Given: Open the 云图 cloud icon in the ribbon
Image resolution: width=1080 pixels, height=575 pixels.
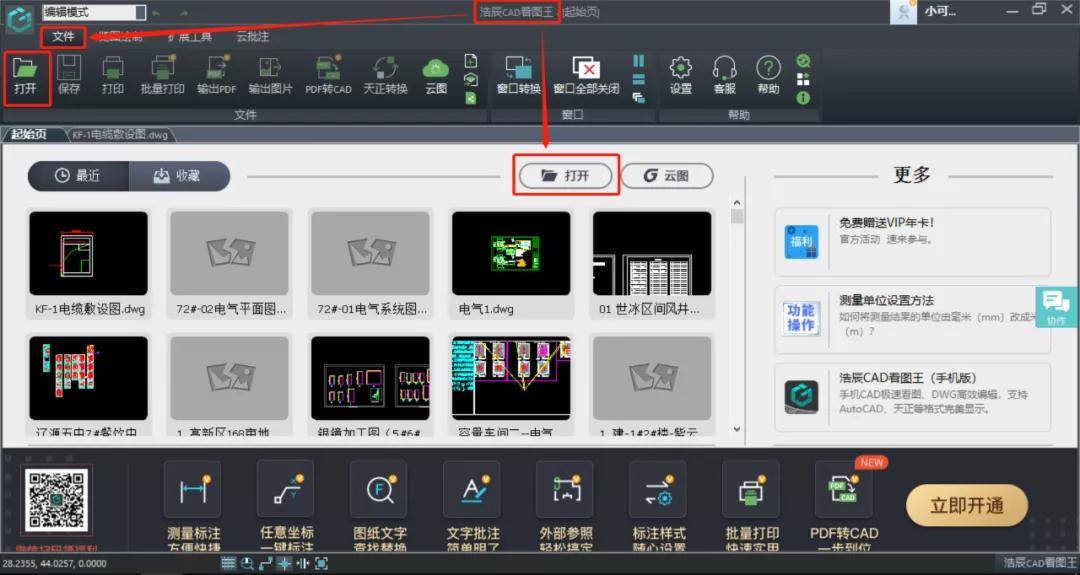Looking at the screenshot, I should pos(435,75).
